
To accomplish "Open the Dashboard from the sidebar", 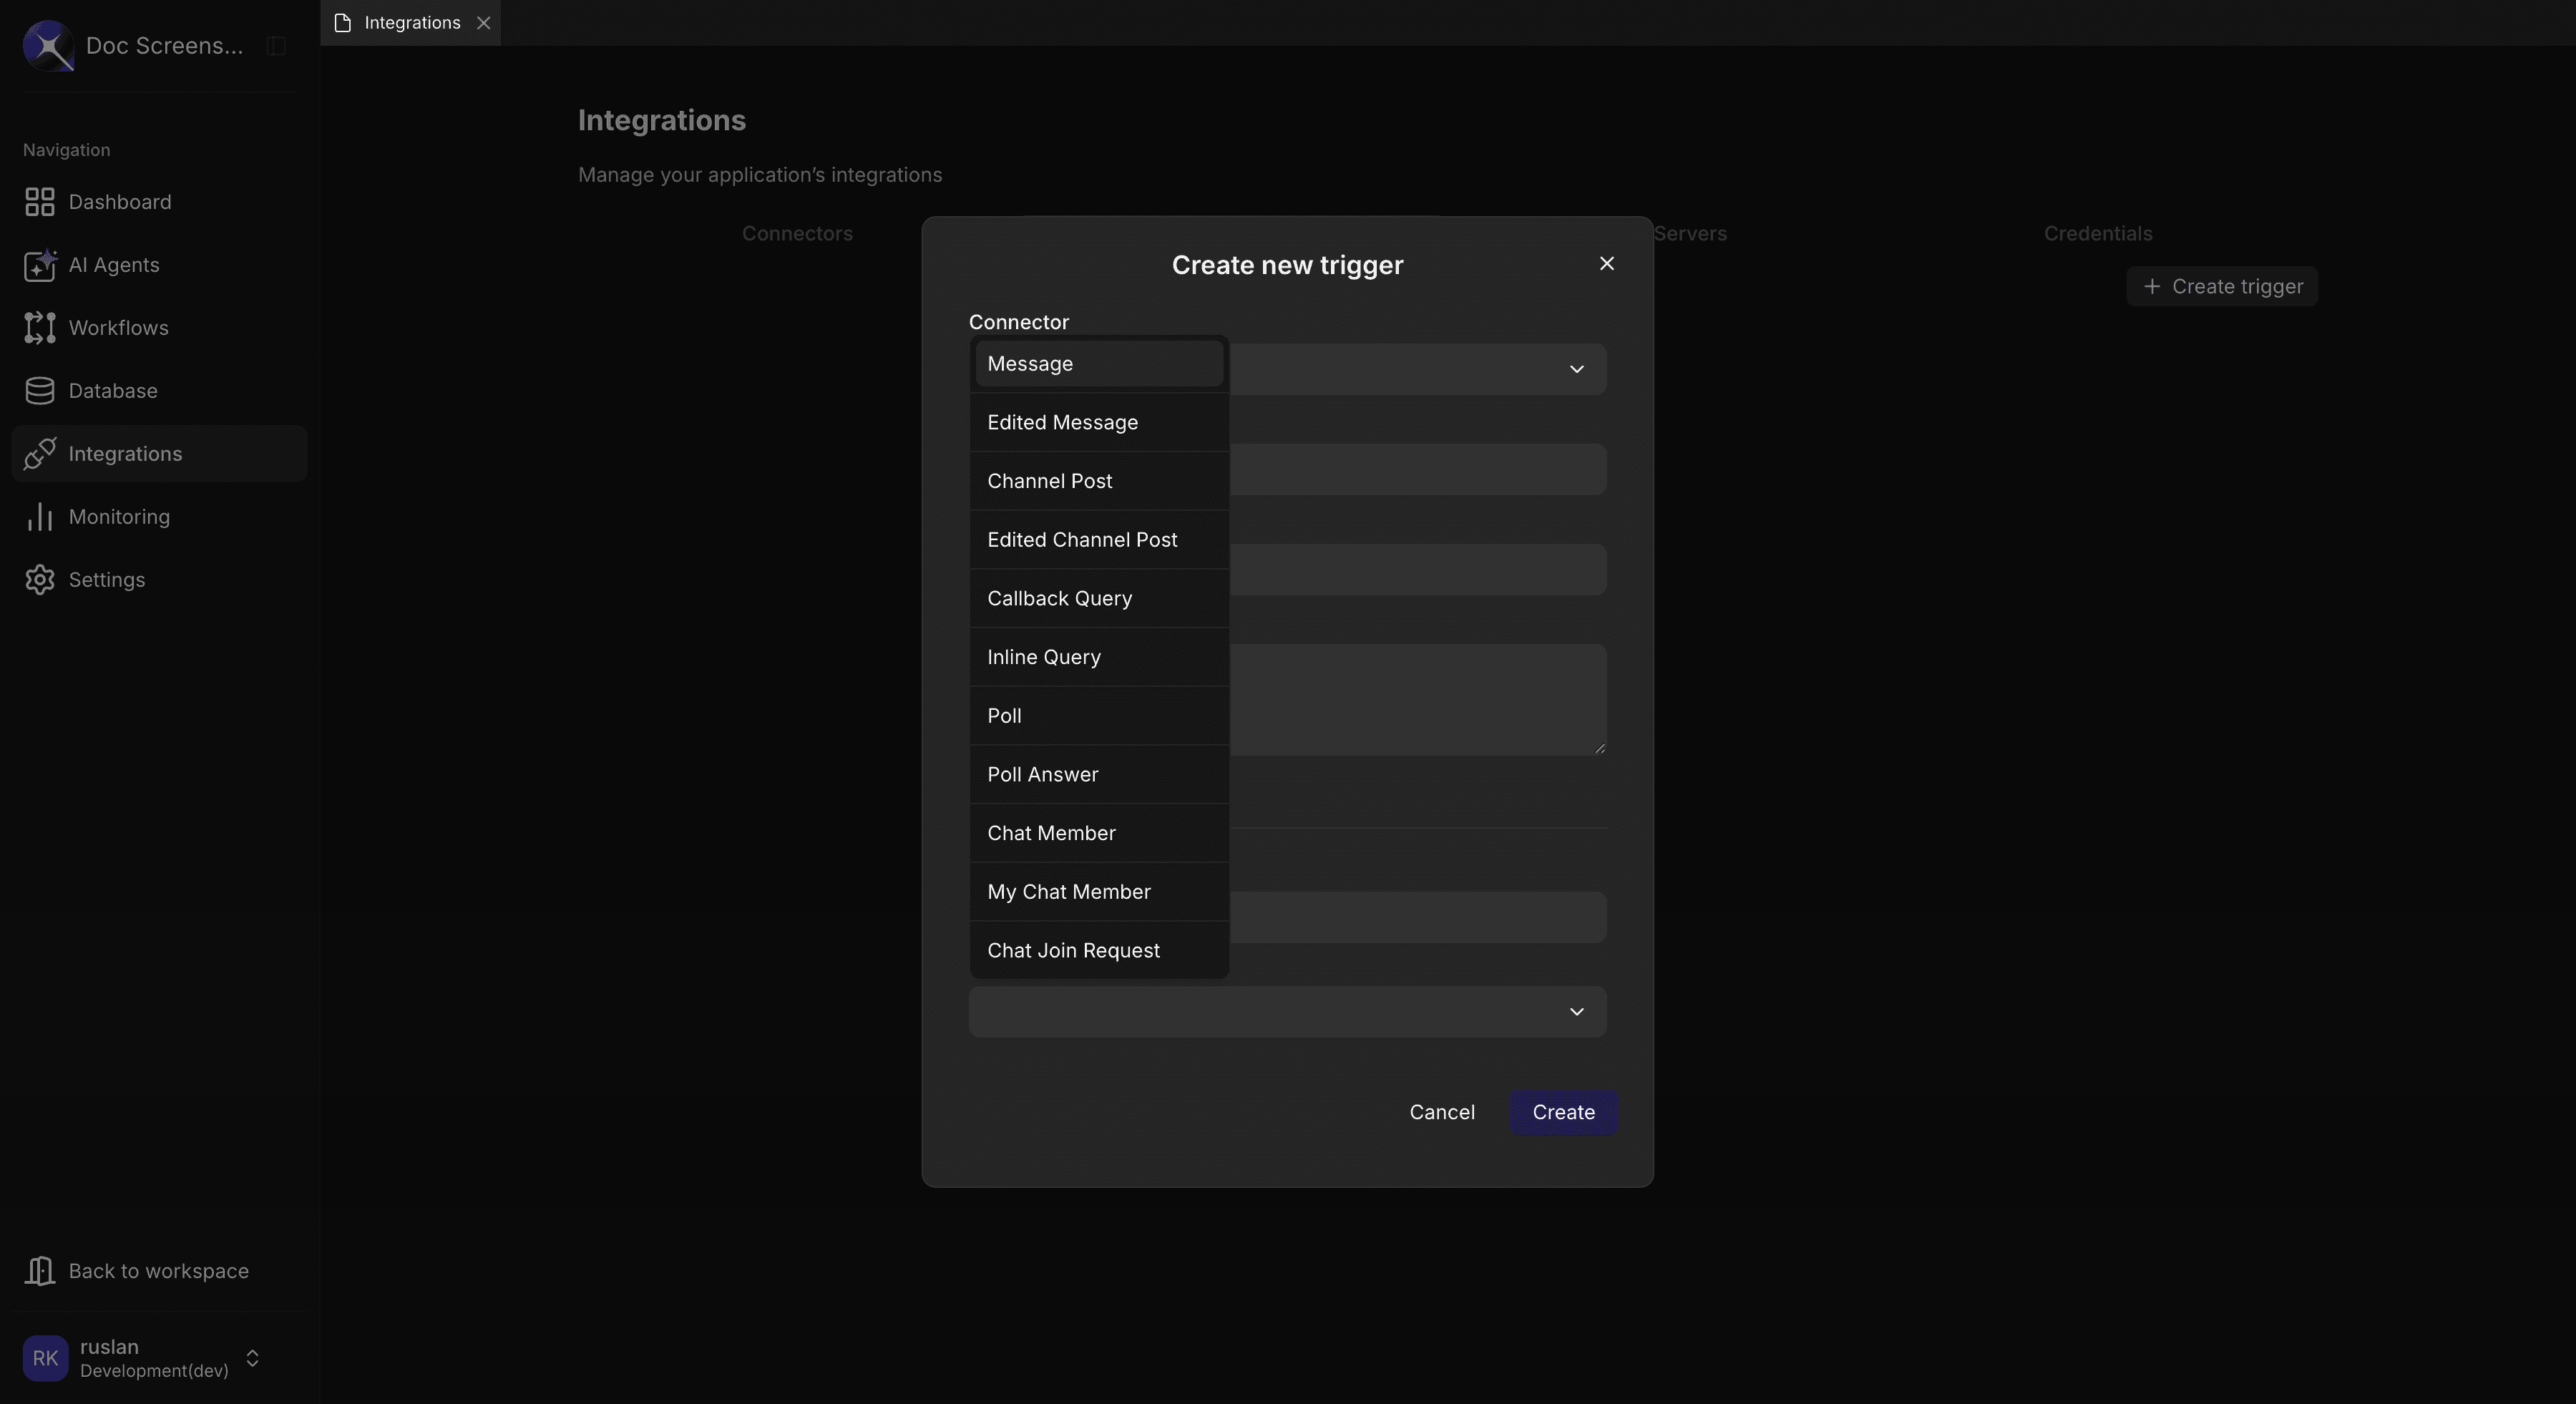I will pos(119,202).
